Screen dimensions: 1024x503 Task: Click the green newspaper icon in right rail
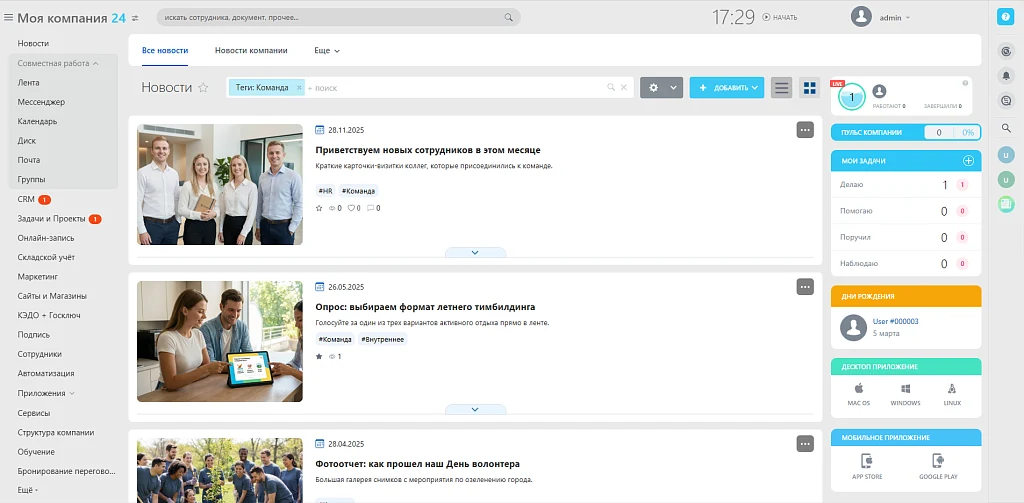pyautogui.click(x=1006, y=204)
